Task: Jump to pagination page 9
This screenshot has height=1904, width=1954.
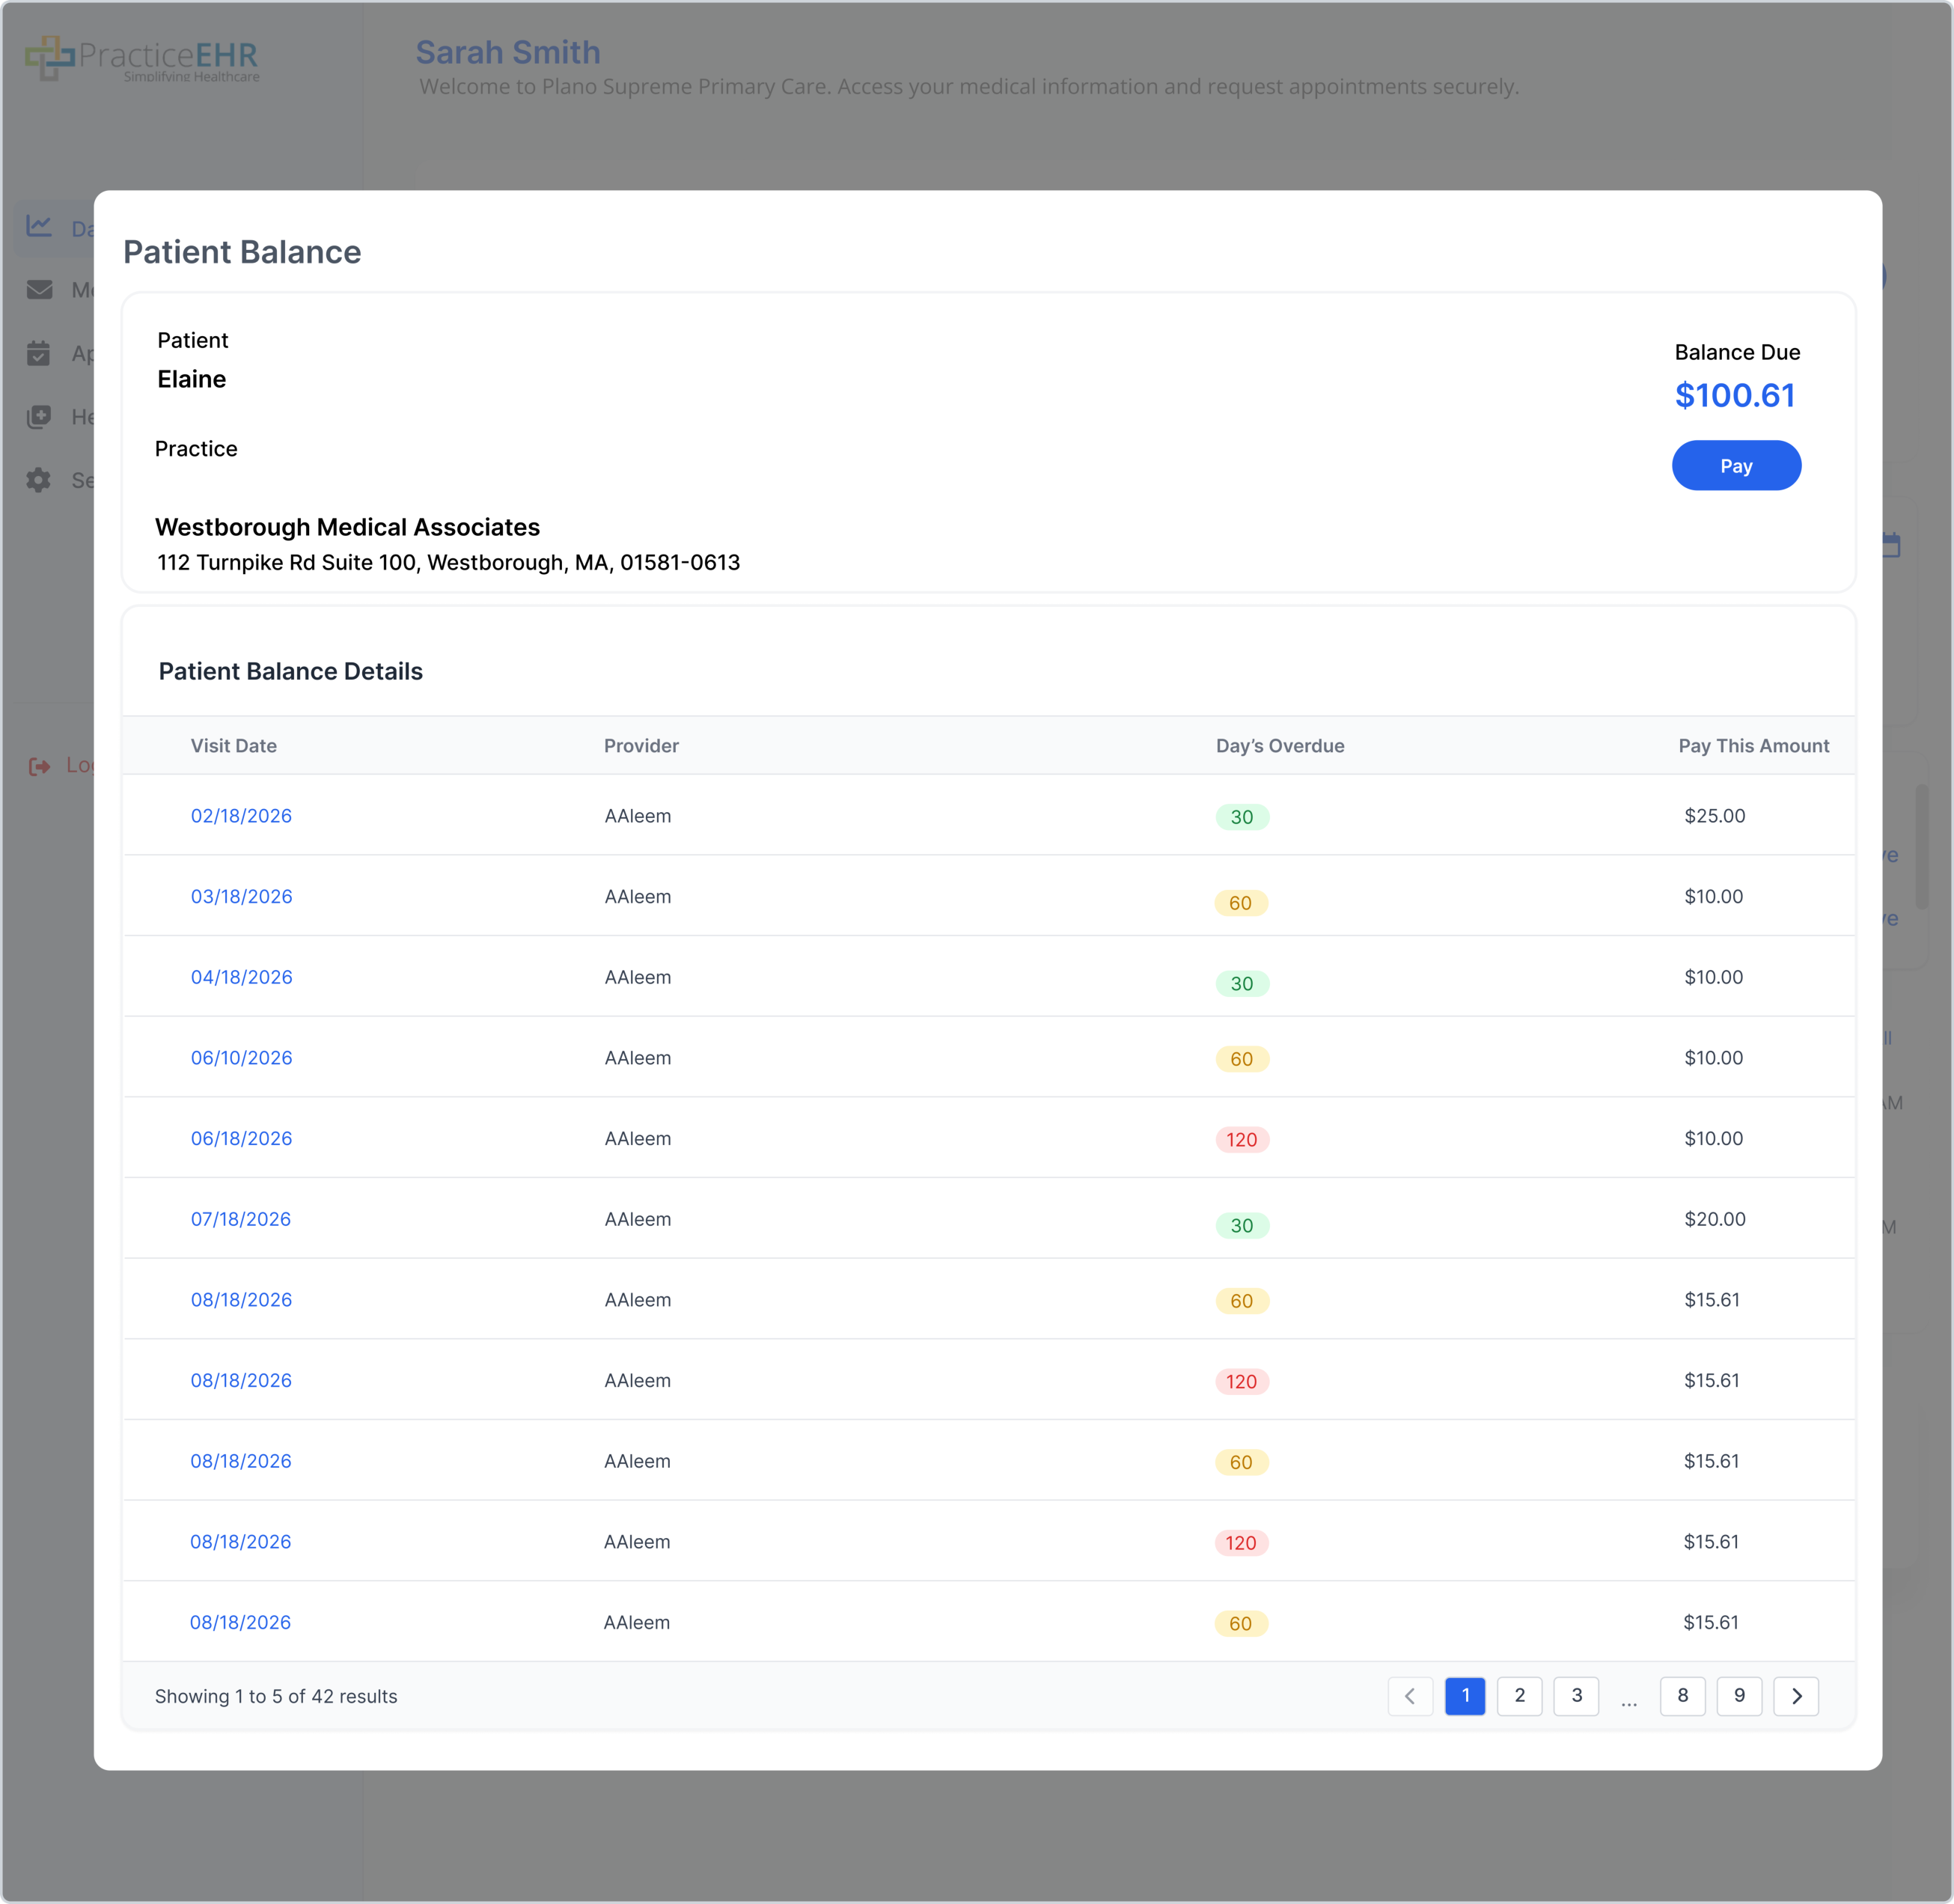Action: pos(1739,1696)
